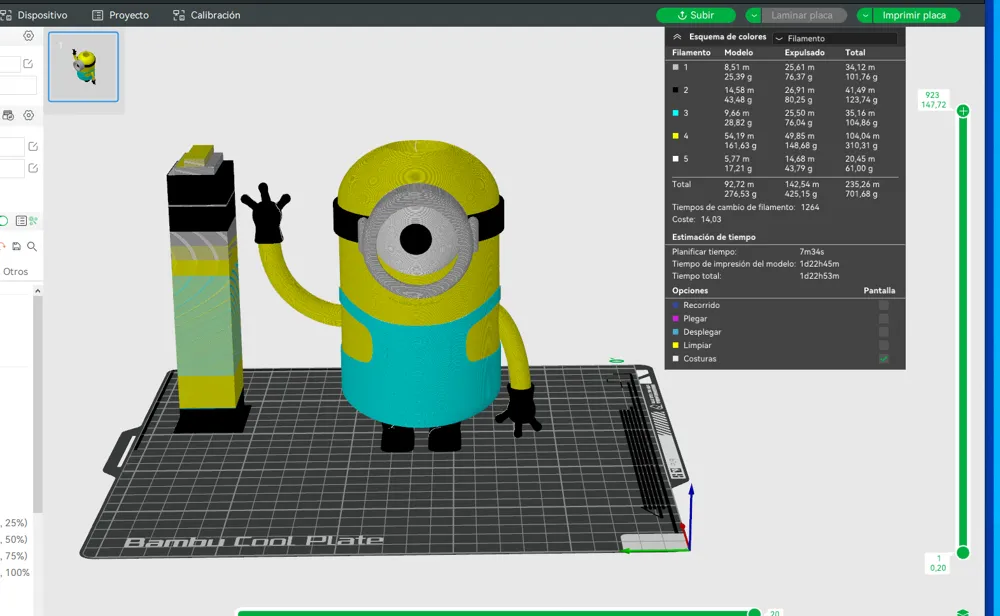Enable the Limpiar display checkbox

(882, 345)
